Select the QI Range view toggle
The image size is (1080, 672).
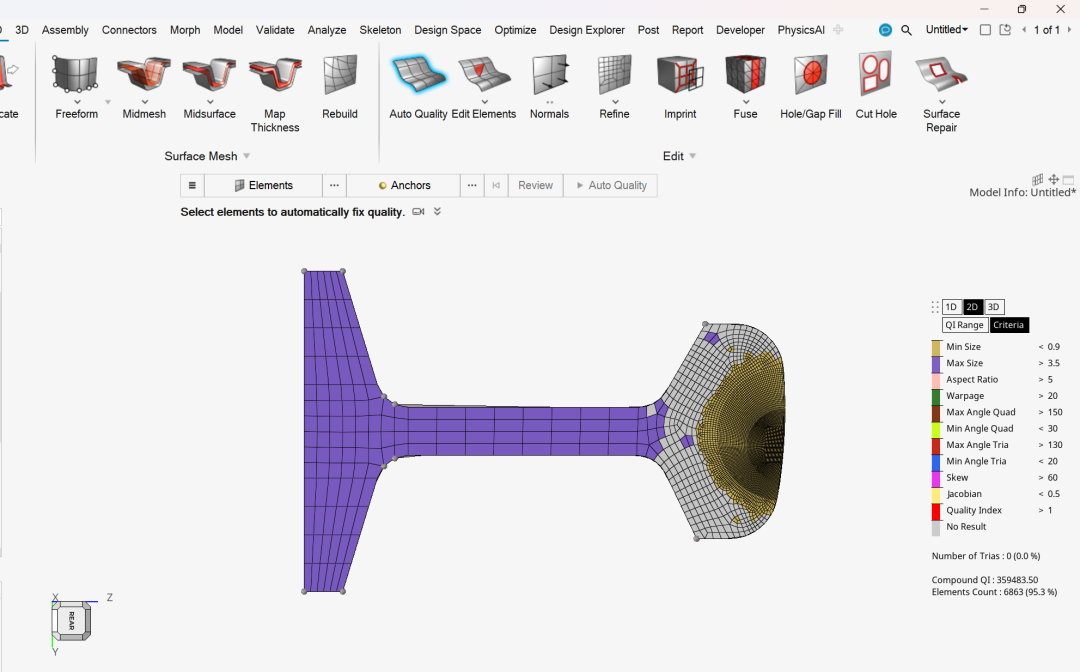[964, 325]
